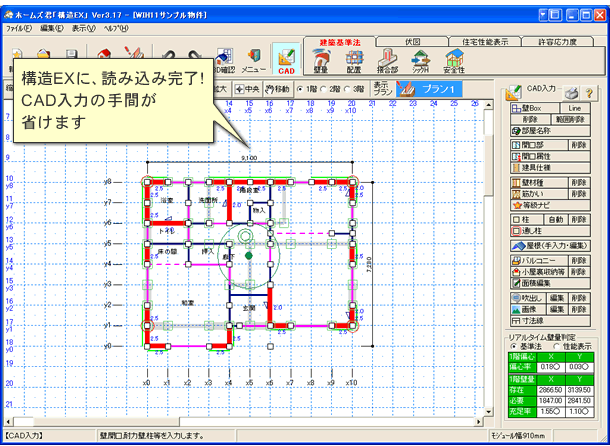Open the 安全性 safety check icon

454,61
